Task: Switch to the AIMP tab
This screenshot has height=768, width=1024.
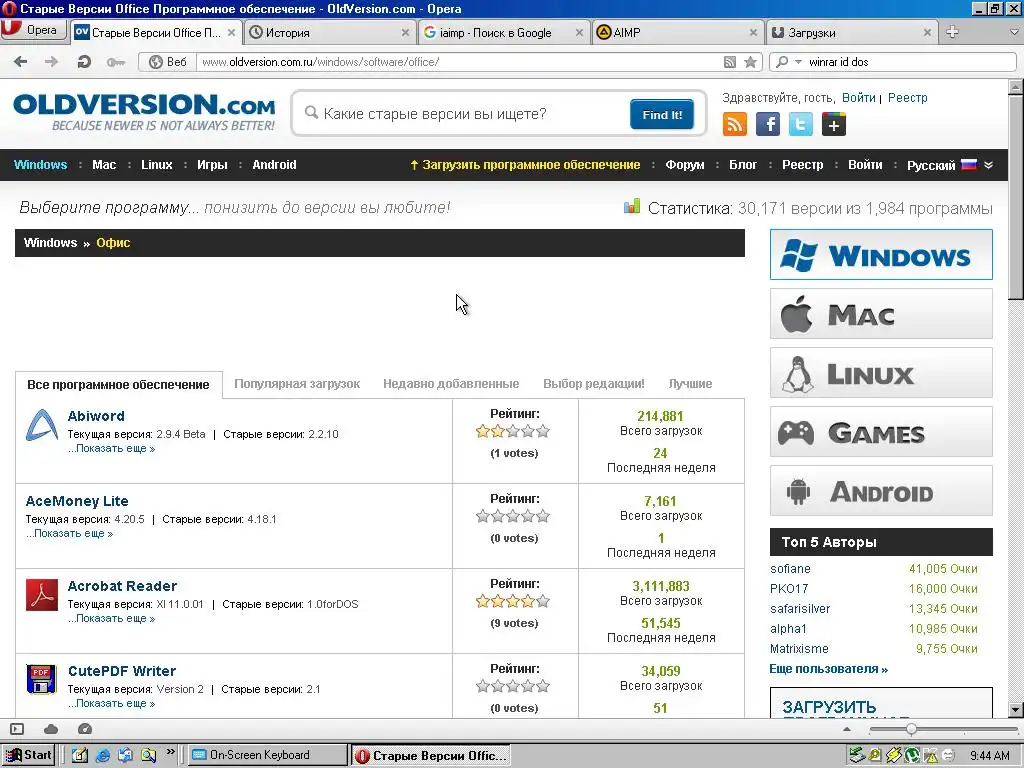Action: coord(671,33)
